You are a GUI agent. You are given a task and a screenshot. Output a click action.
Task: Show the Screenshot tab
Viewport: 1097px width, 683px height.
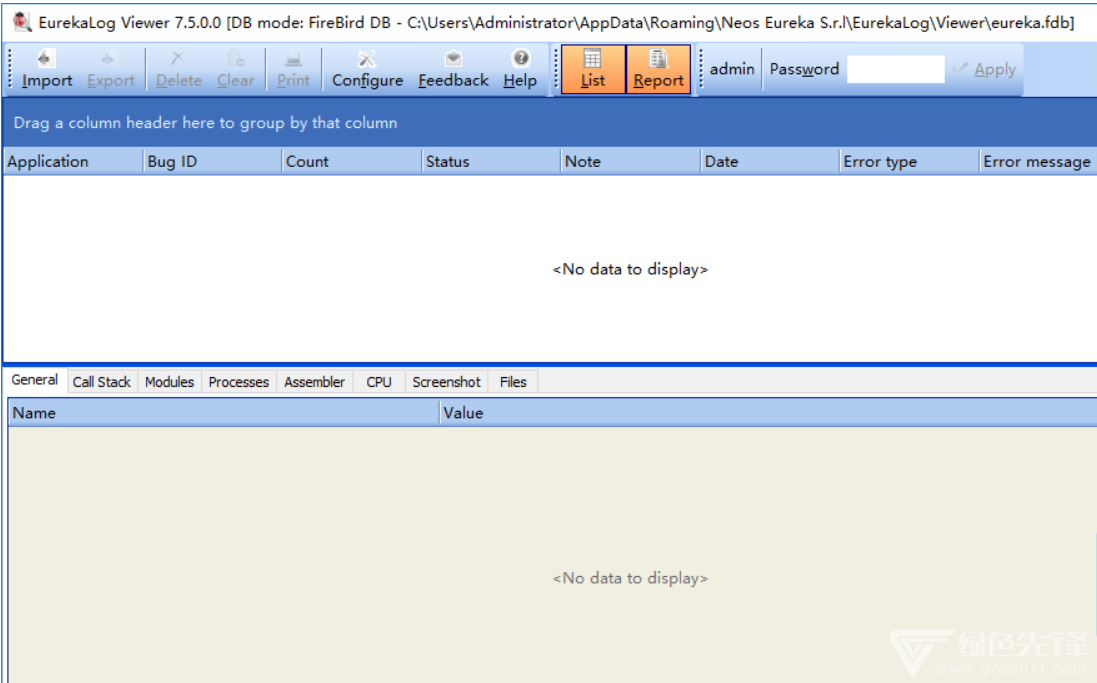[x=446, y=382]
